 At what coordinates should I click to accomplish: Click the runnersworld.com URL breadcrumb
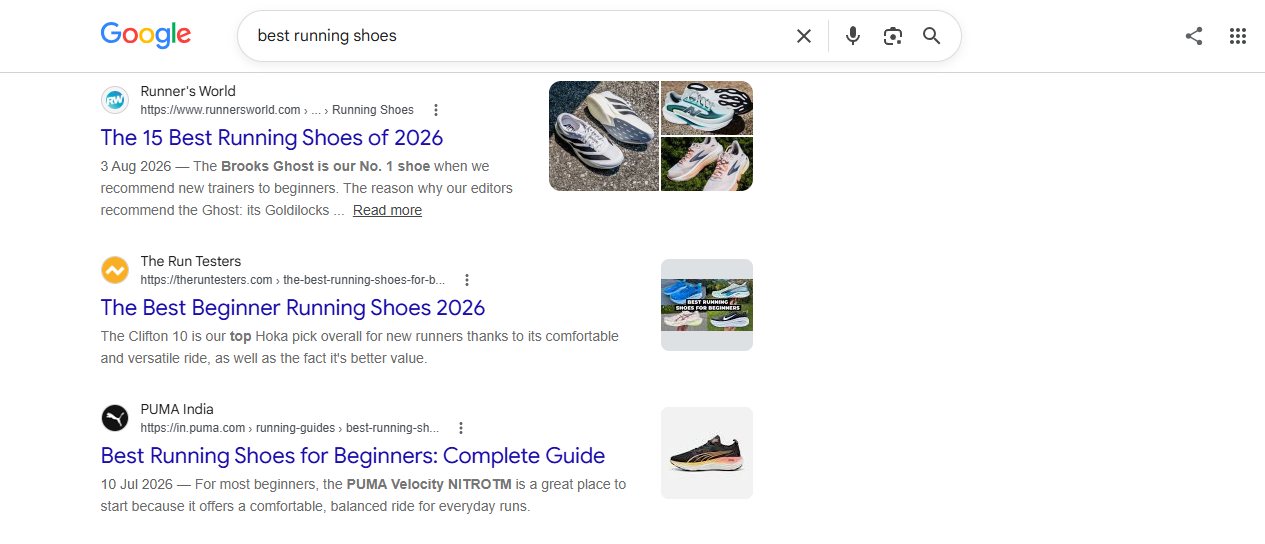(x=277, y=110)
